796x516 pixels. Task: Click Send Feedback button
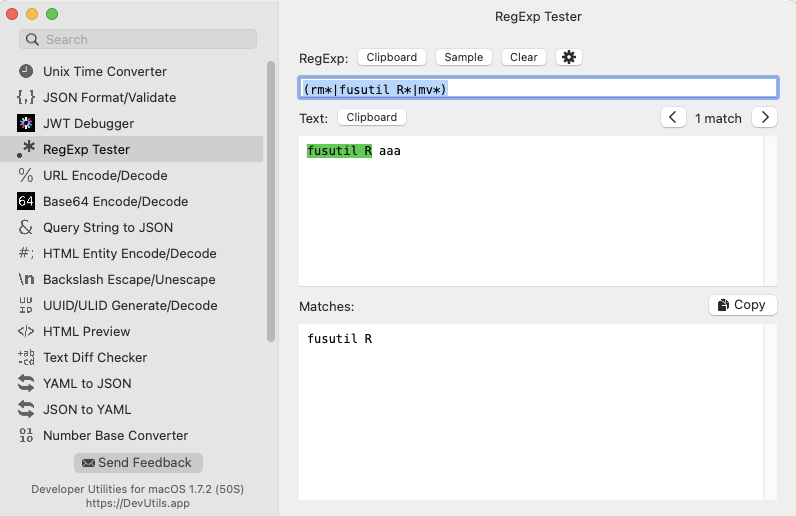tap(138, 463)
